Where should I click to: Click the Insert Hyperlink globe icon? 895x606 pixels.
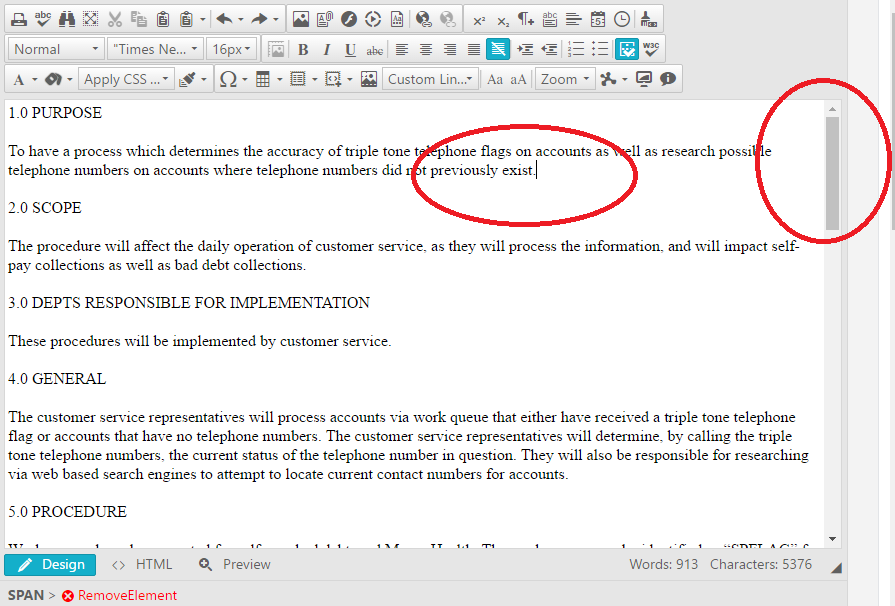pos(424,19)
